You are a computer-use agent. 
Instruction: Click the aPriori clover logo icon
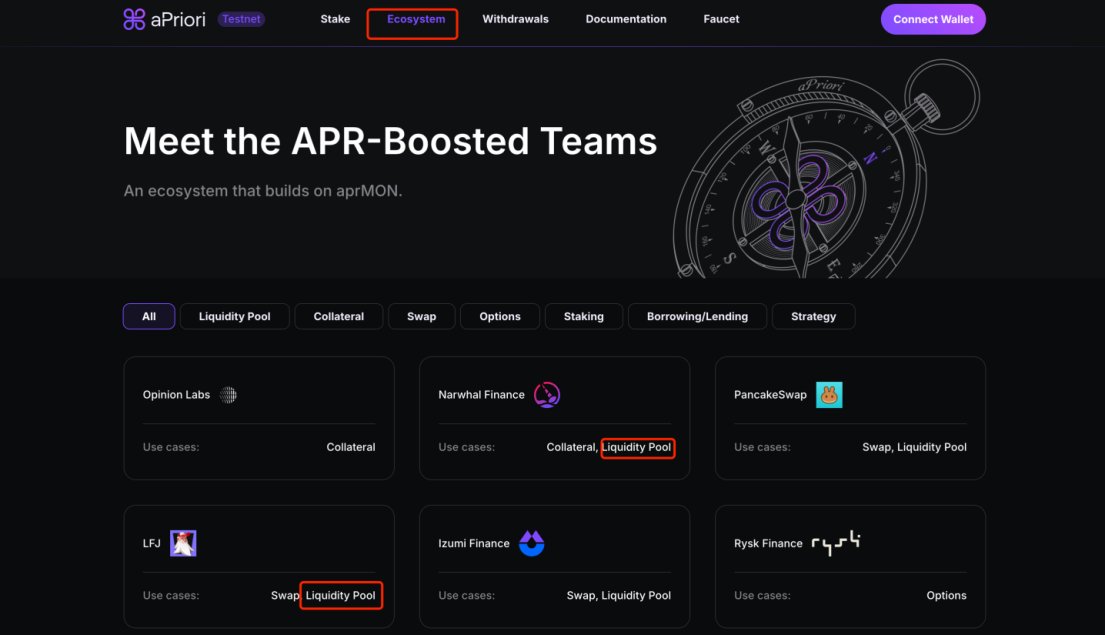(134, 19)
